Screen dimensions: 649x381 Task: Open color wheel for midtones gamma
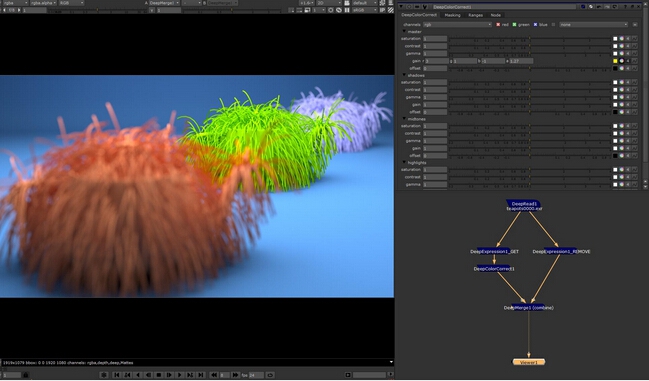pyautogui.click(x=622, y=141)
